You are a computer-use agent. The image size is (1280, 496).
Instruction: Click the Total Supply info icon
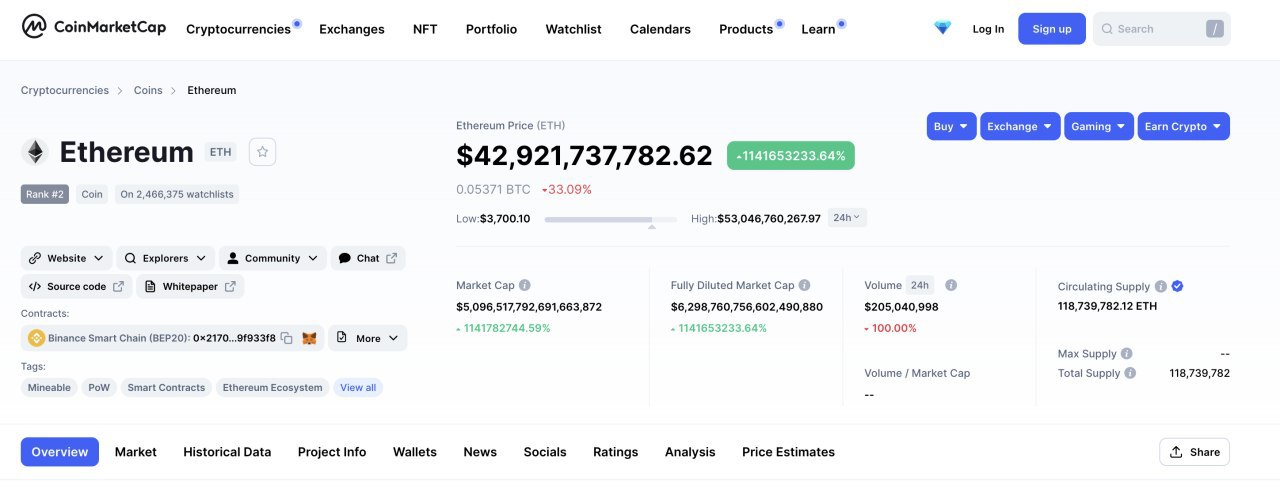[1130, 373]
